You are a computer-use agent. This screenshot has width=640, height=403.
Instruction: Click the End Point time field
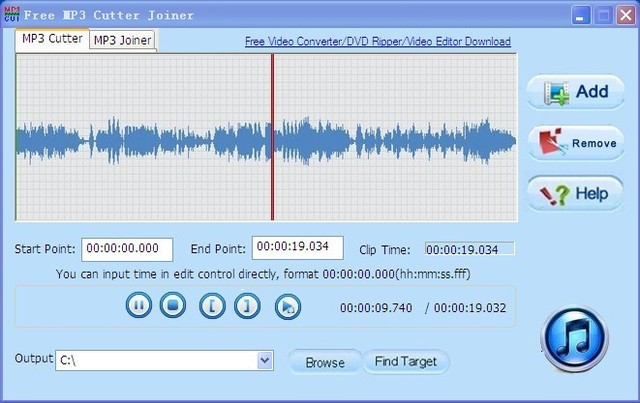pyautogui.click(x=298, y=247)
